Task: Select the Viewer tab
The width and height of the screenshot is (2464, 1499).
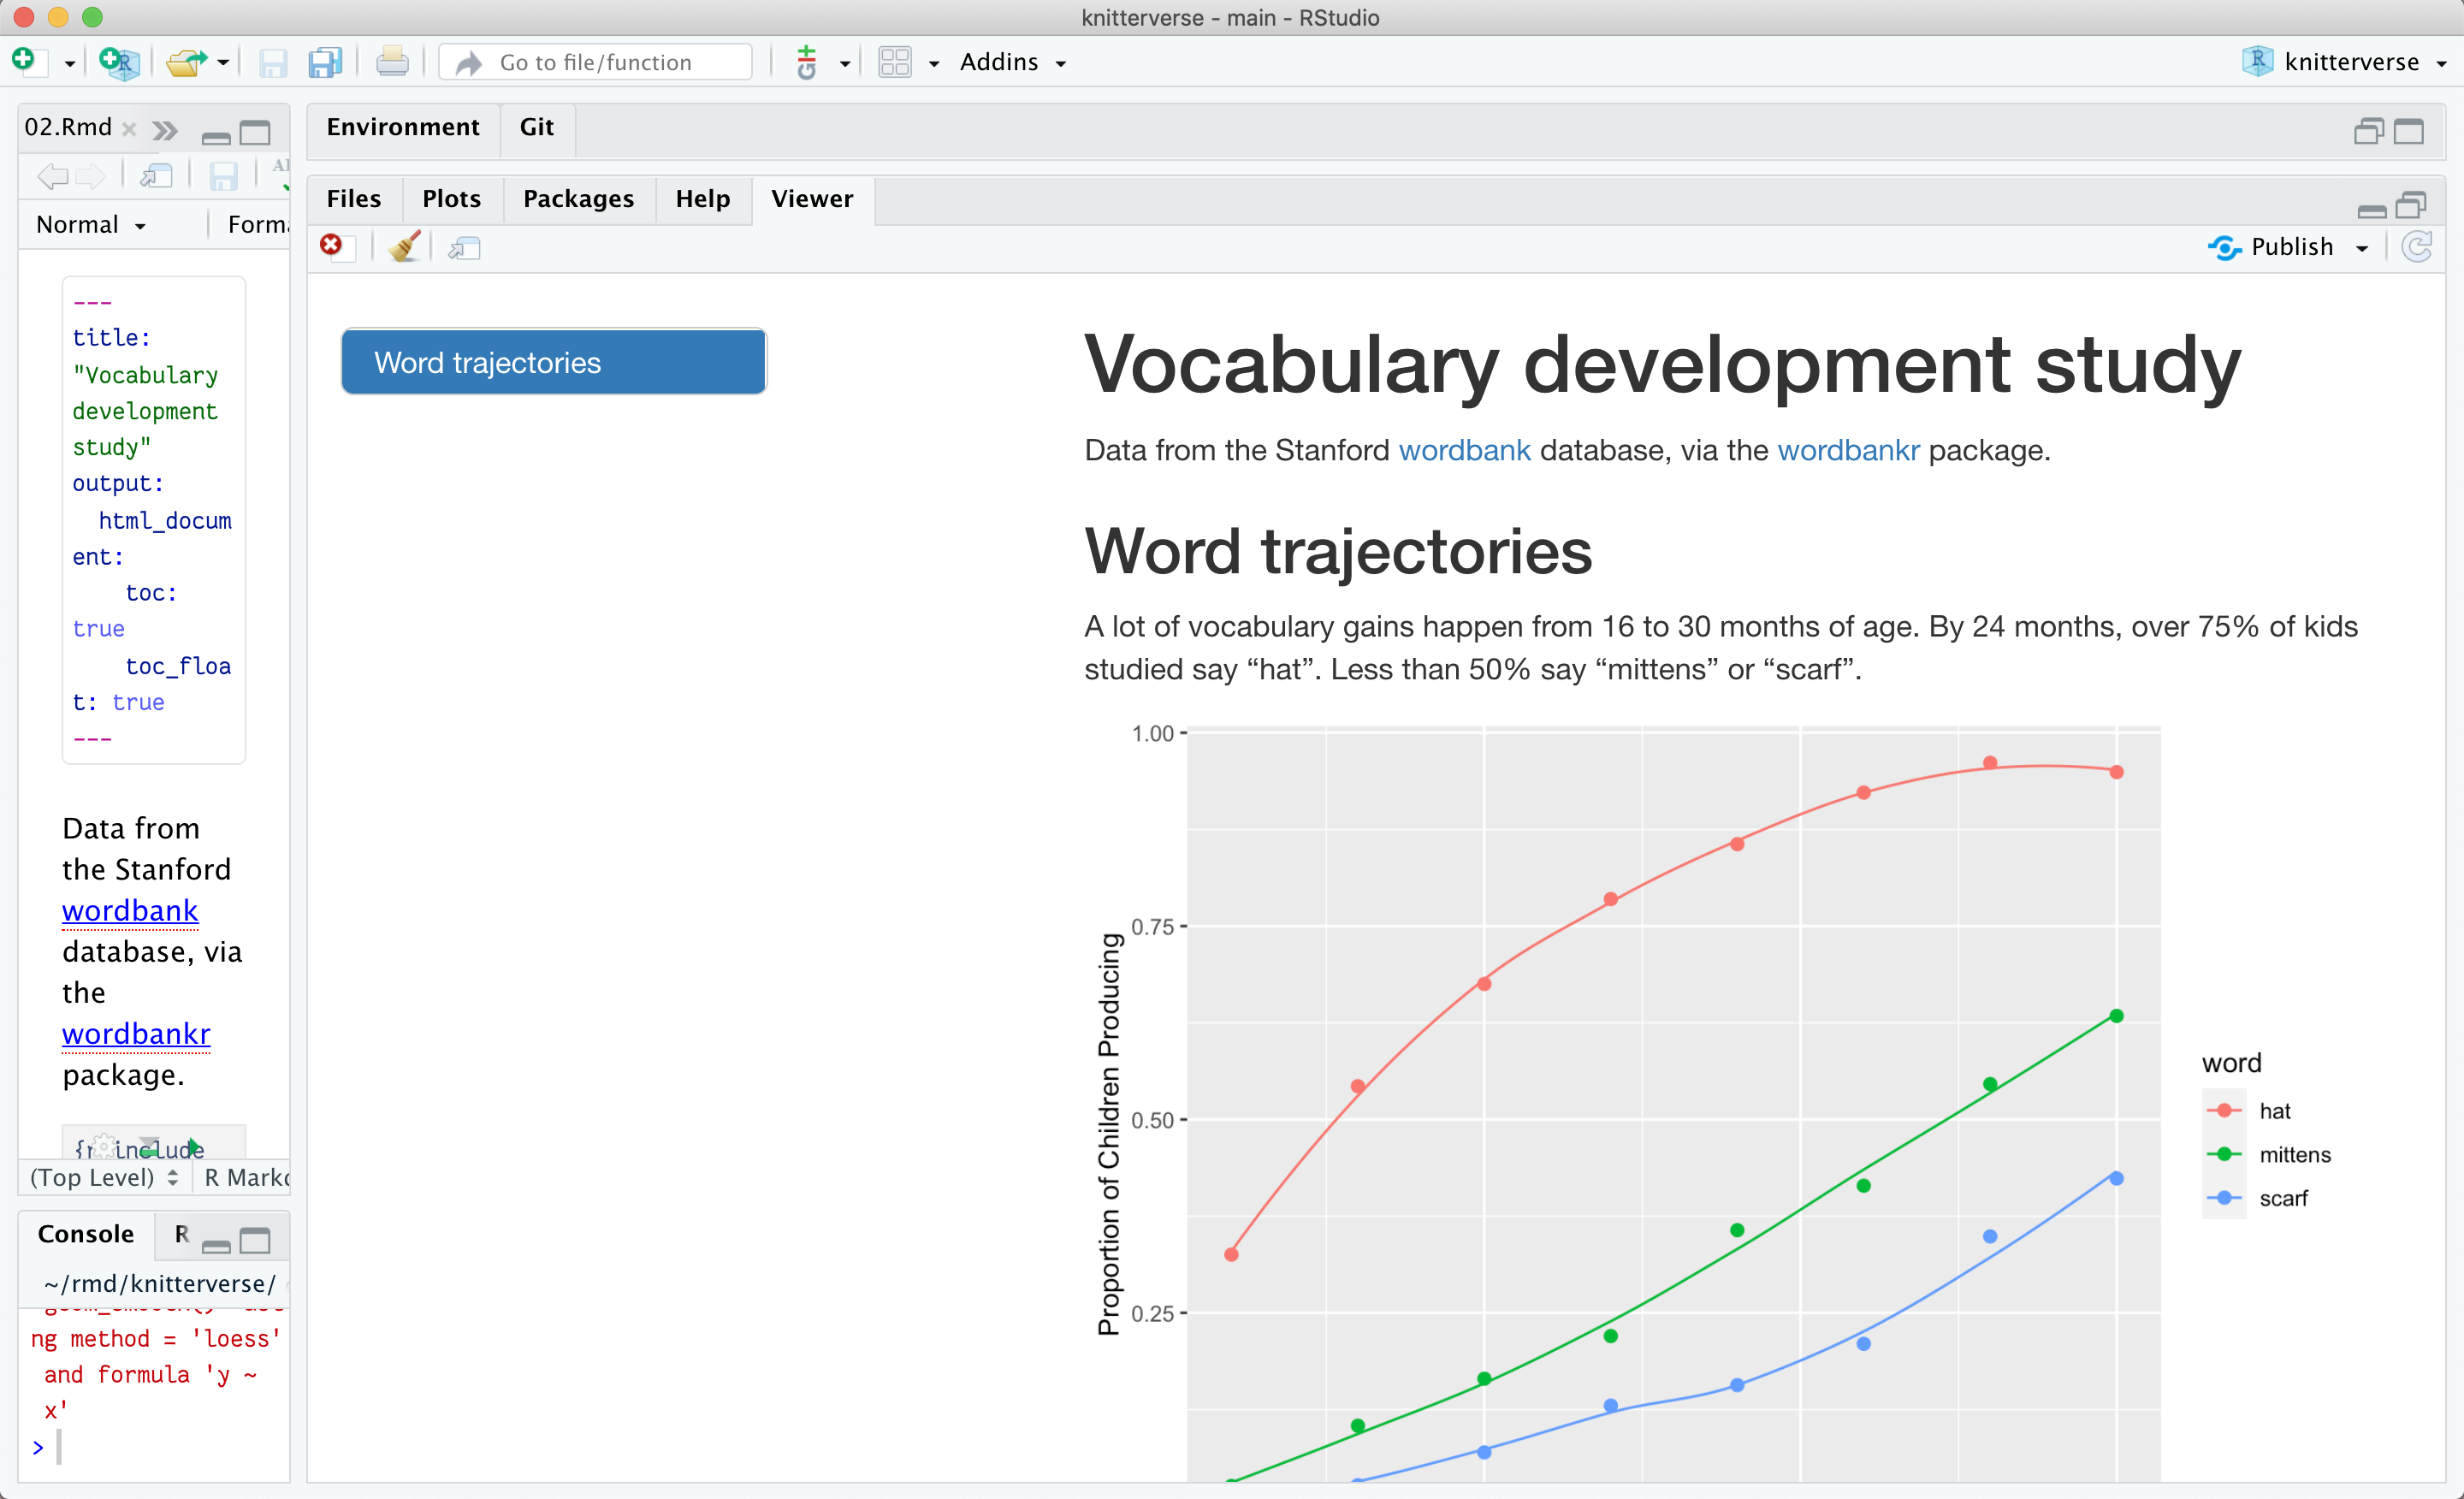Action: [x=812, y=199]
